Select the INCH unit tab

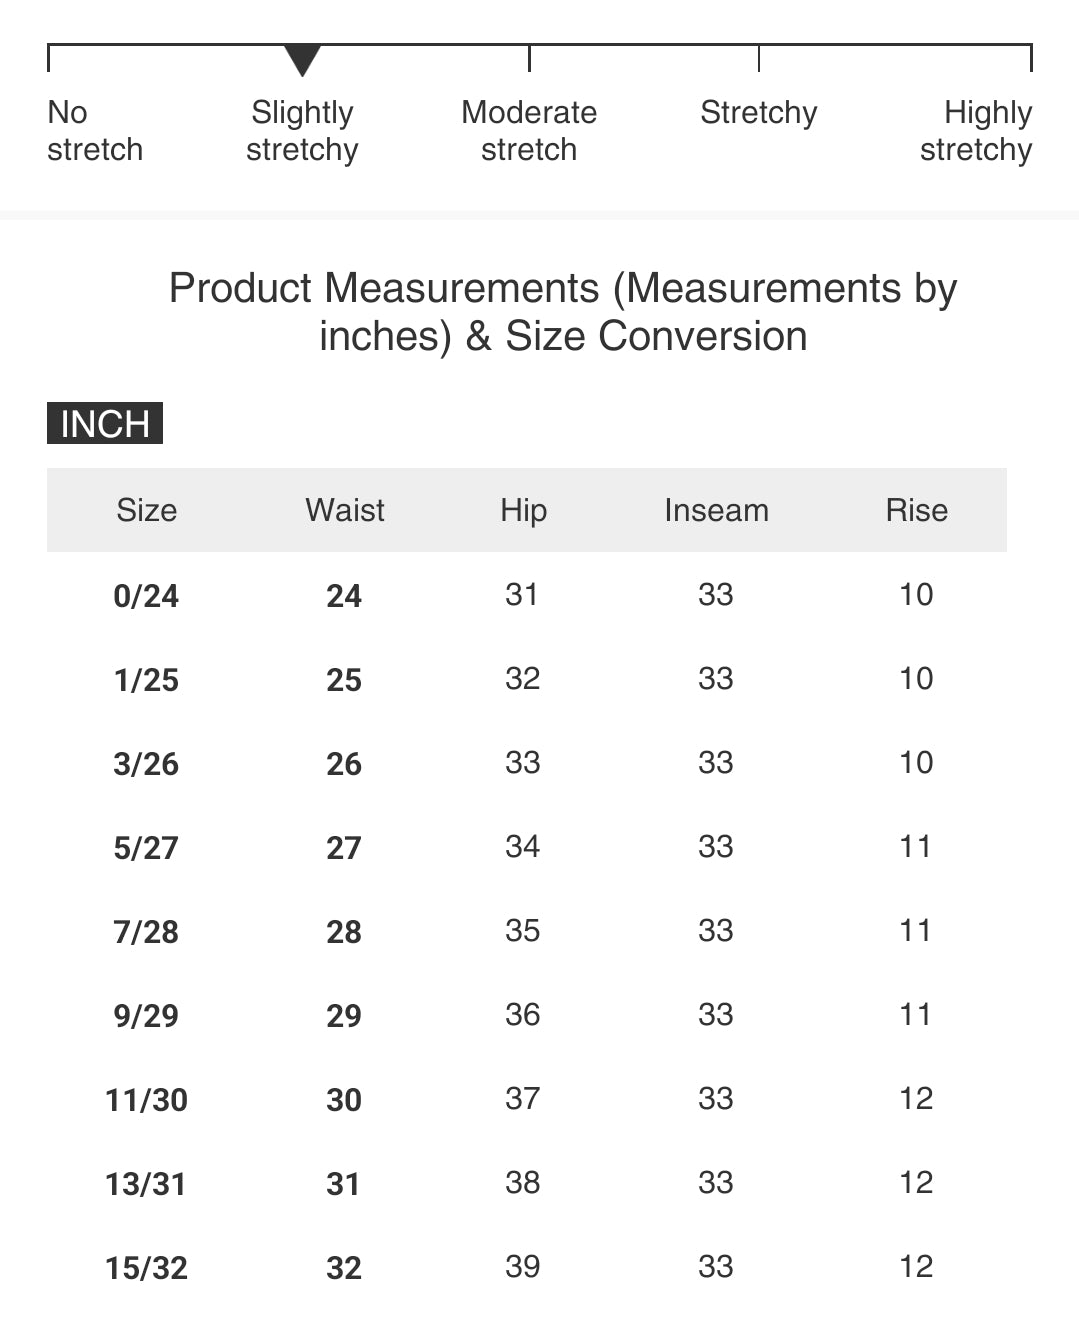pos(105,423)
